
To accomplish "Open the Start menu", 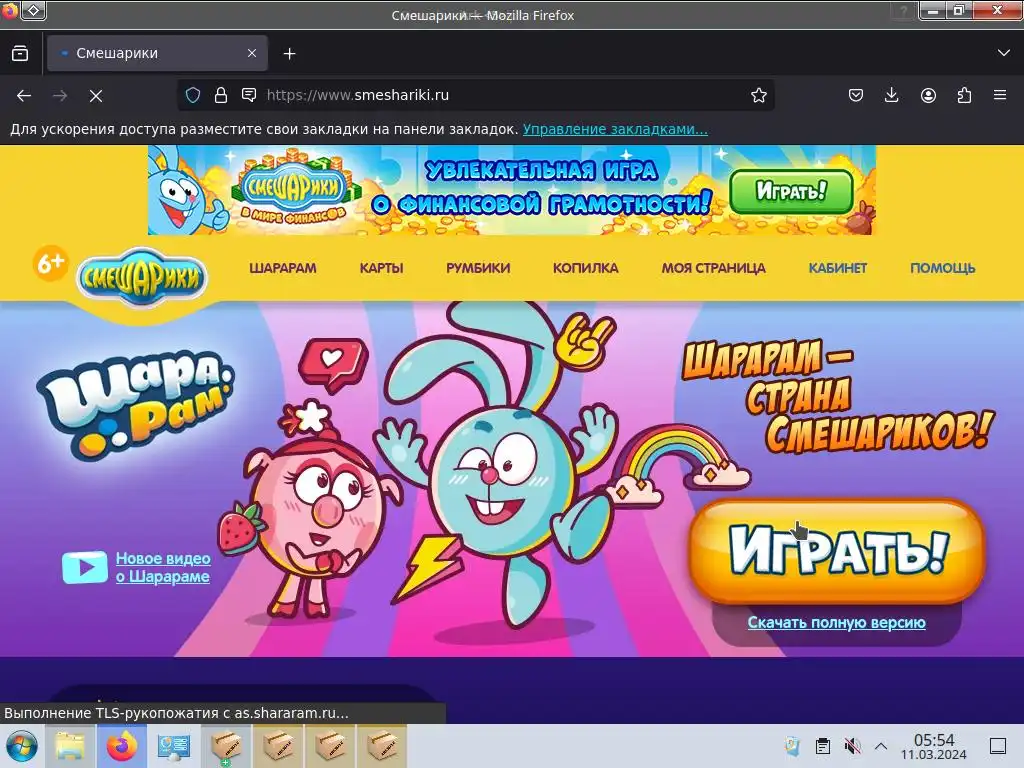I will 22,746.
